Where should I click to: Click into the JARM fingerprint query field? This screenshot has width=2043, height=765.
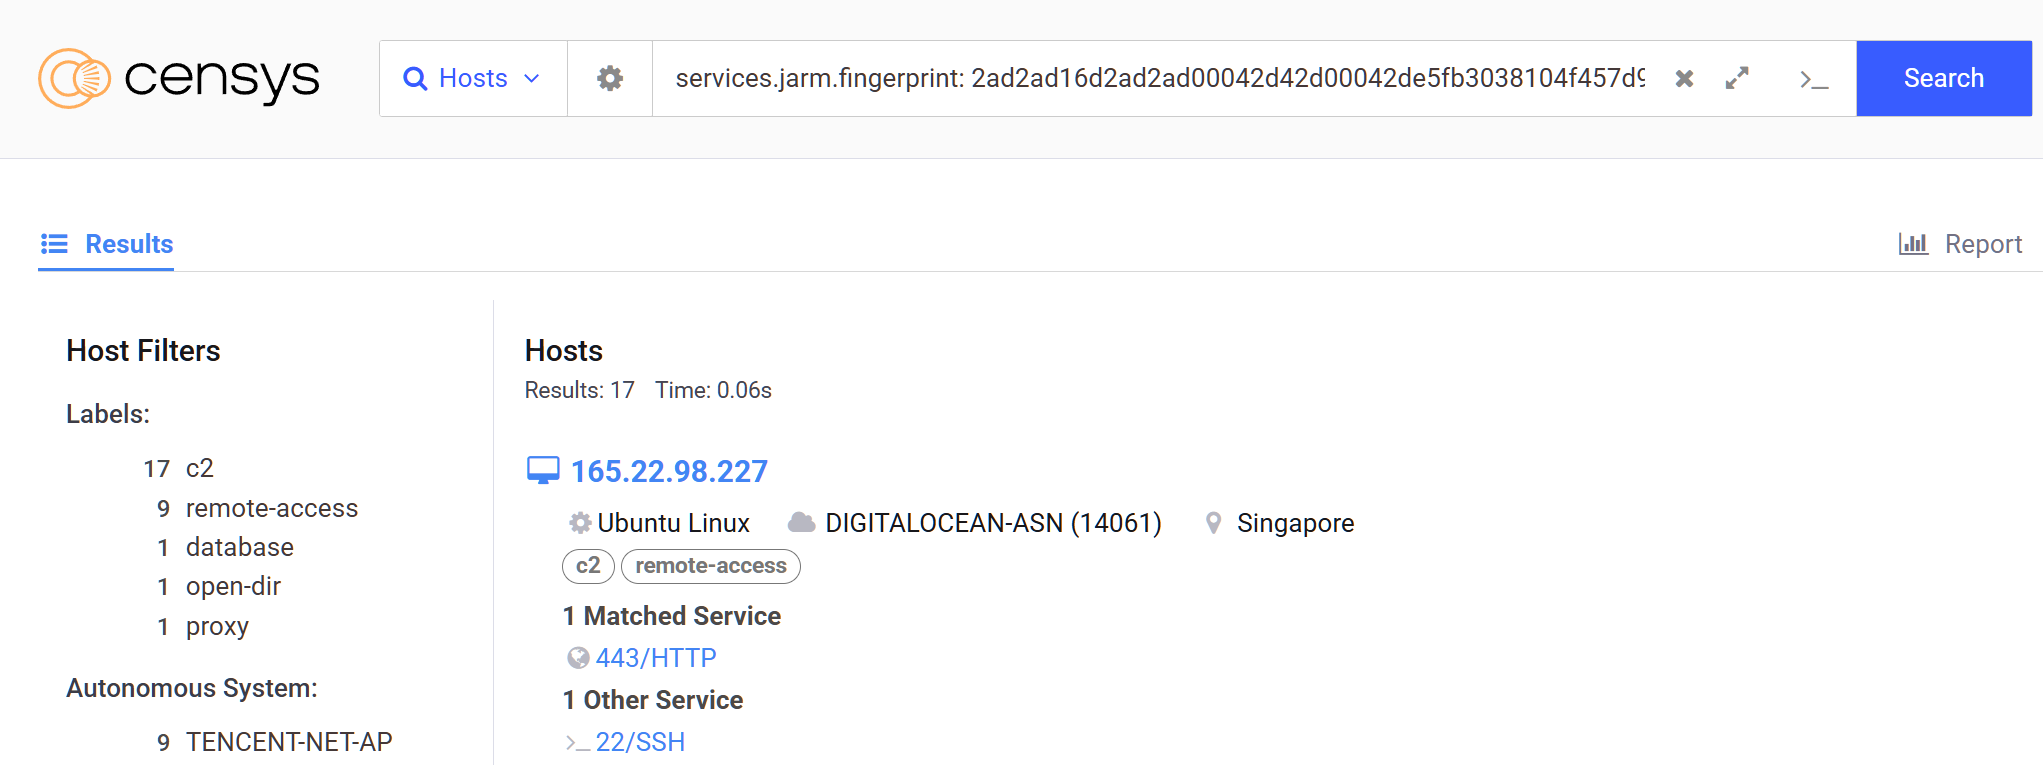(1159, 78)
